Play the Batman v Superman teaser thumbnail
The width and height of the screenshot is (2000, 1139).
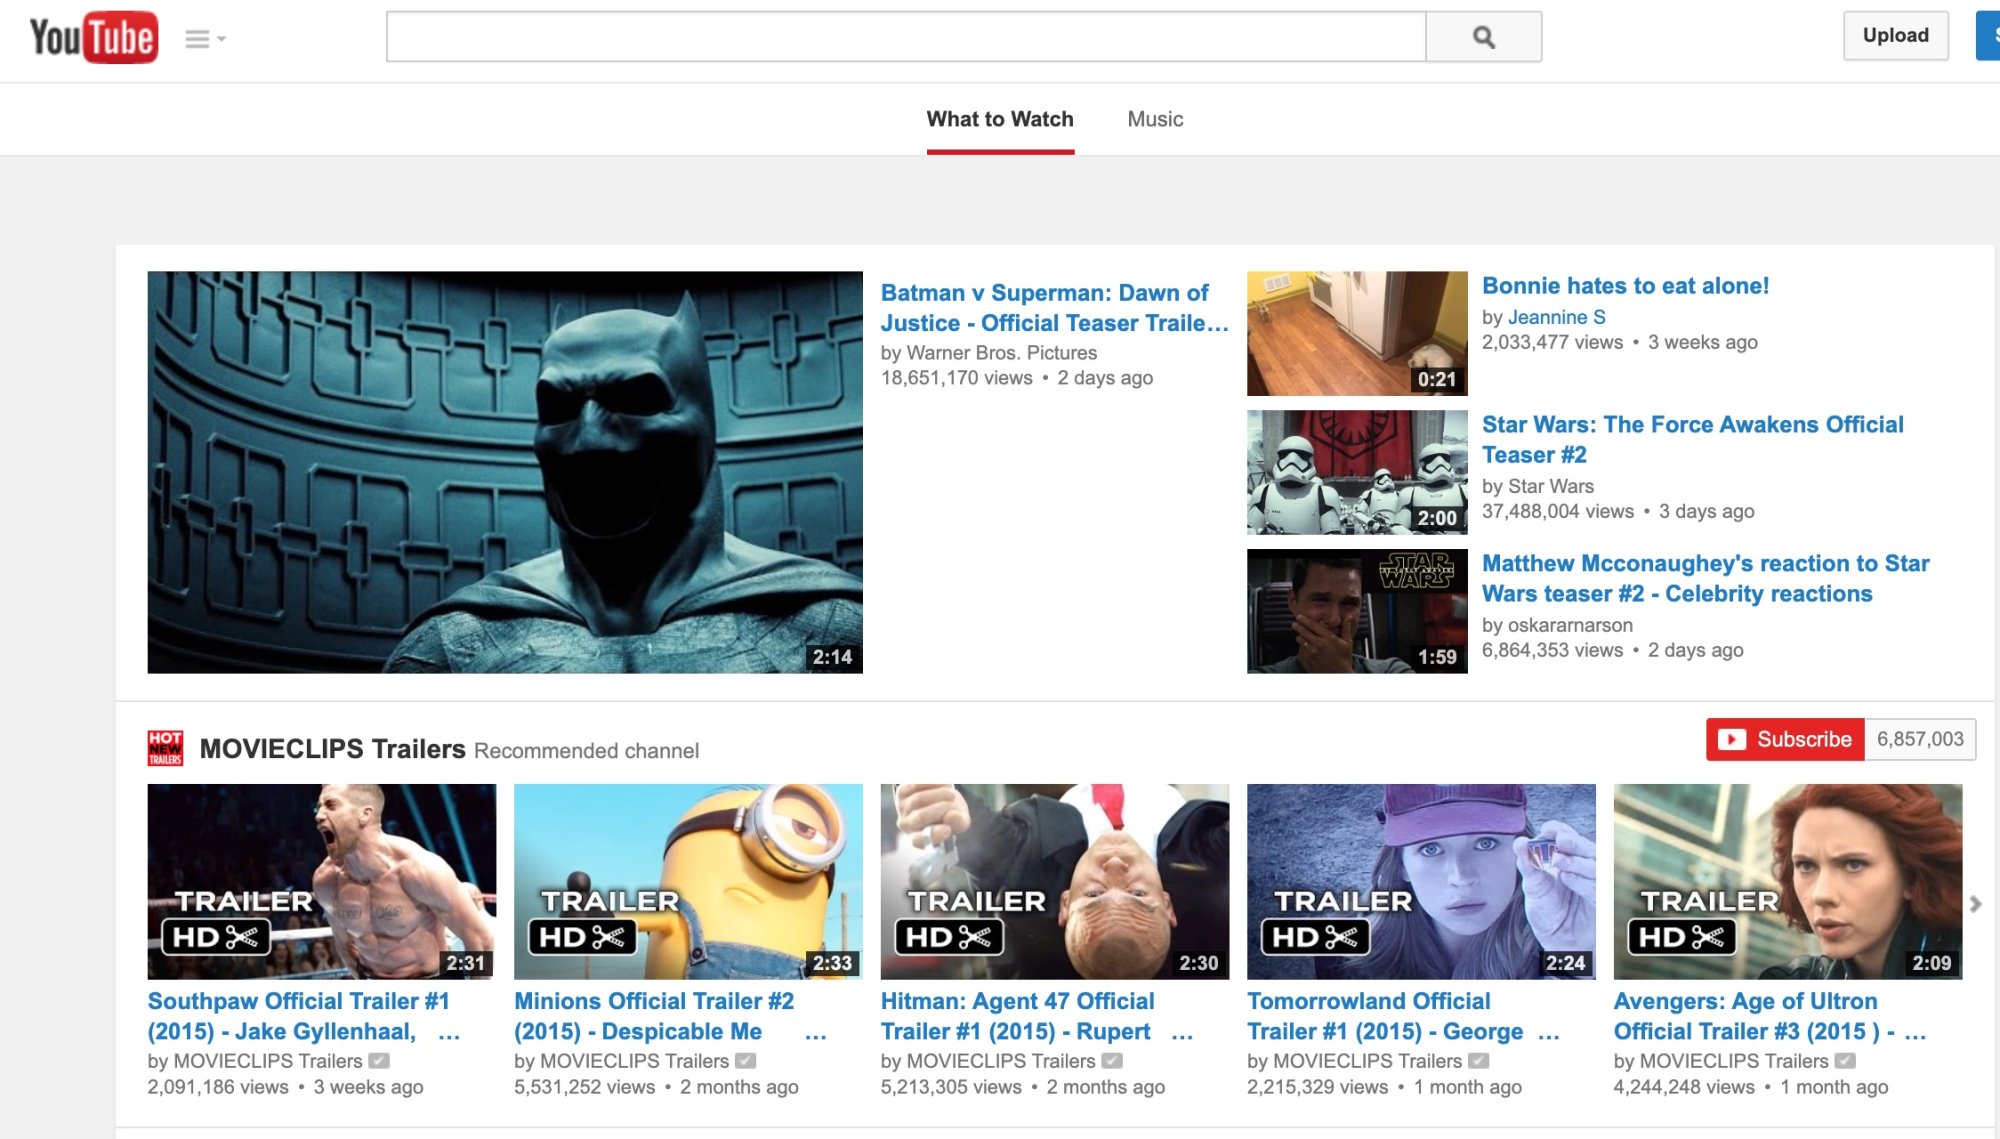505,472
